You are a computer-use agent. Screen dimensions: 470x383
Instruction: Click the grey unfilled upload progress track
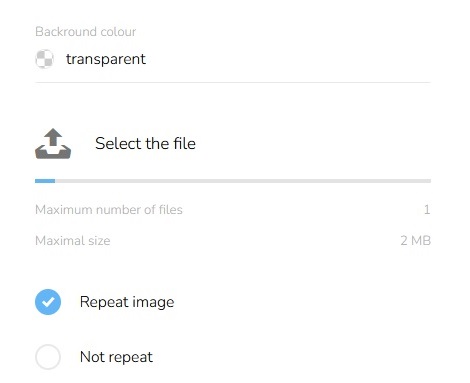pyautogui.click(x=243, y=181)
